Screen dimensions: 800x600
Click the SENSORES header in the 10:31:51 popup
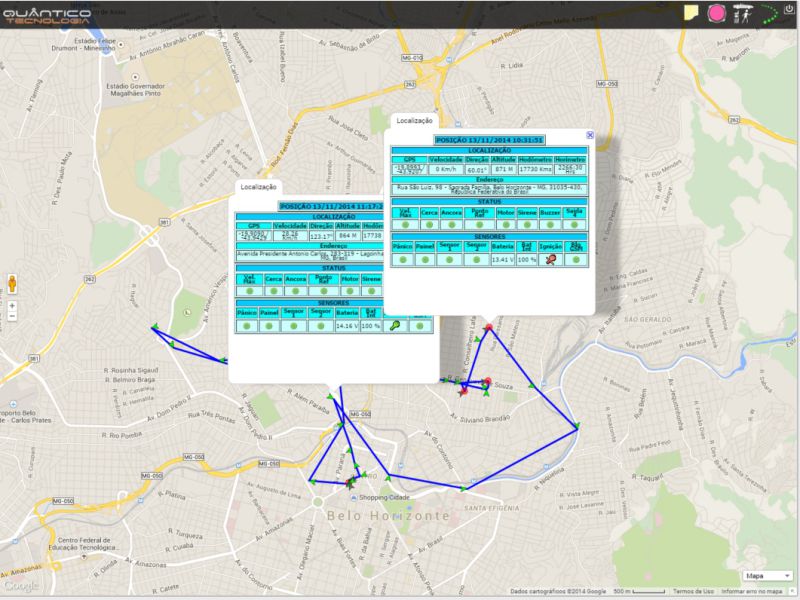(489, 237)
